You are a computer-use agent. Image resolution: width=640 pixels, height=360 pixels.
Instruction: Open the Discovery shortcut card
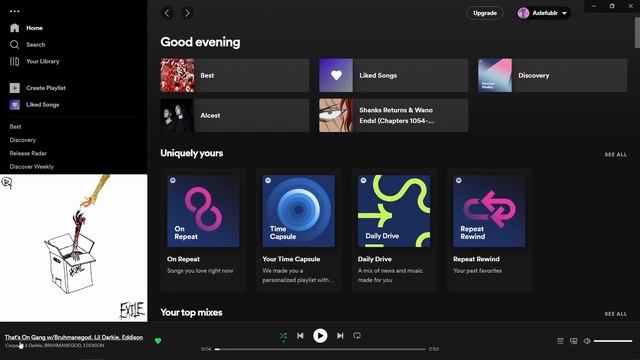[553, 75]
